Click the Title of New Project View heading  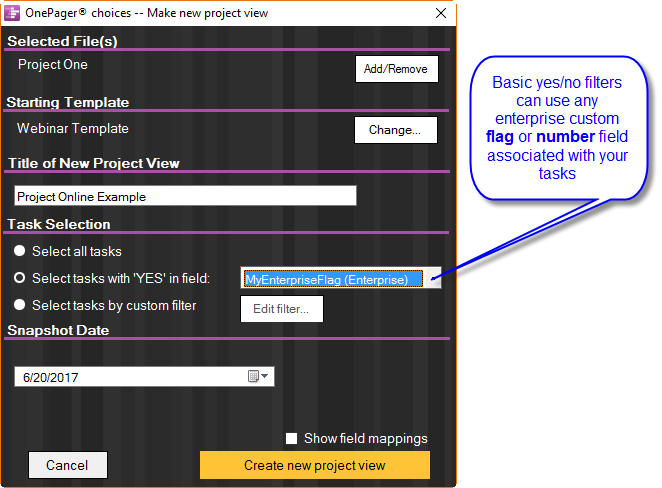click(94, 163)
